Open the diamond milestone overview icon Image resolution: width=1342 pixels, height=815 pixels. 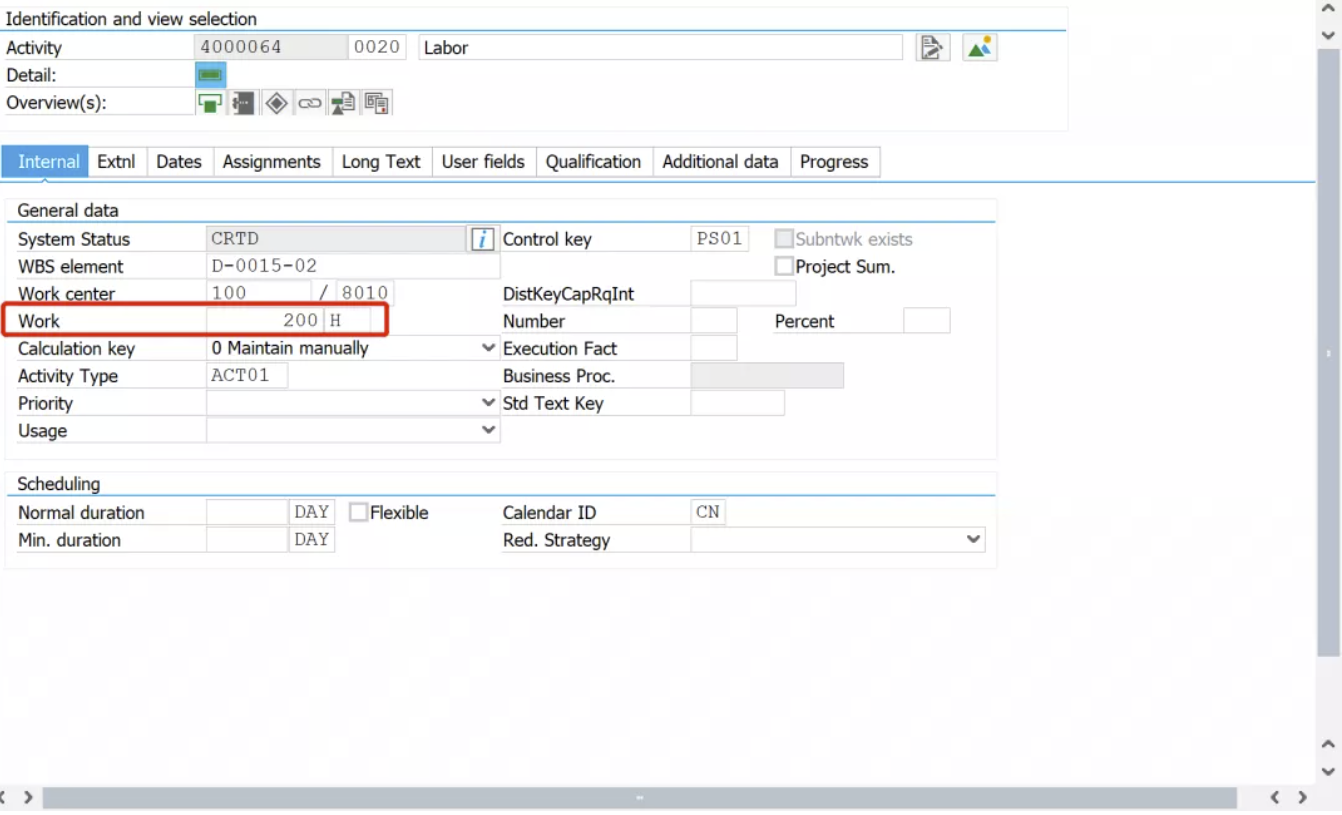277,103
